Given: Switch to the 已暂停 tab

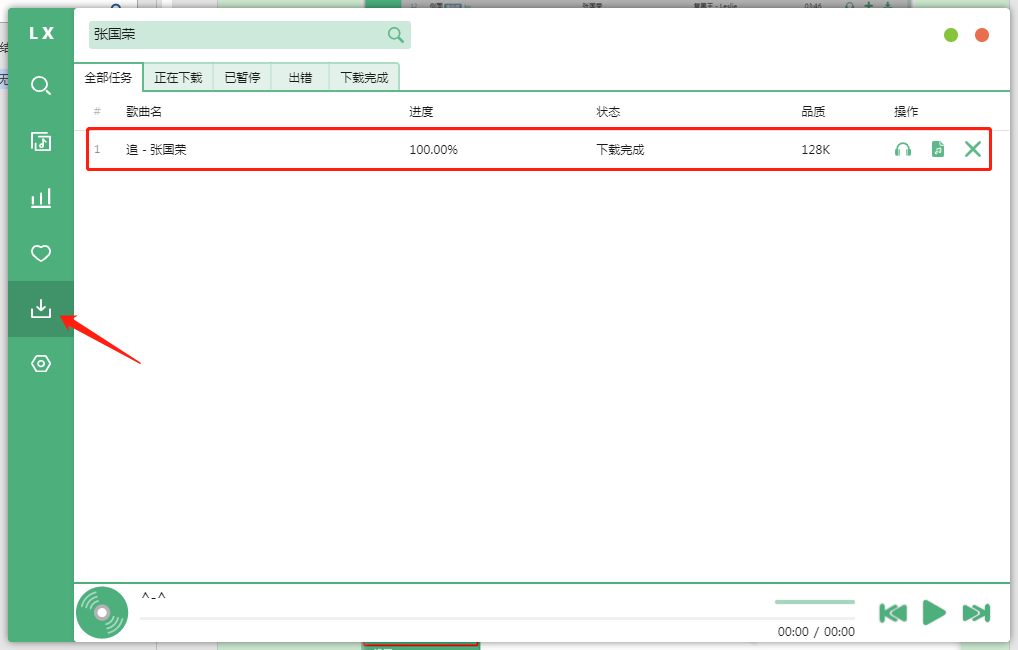Looking at the screenshot, I should click(x=241, y=76).
